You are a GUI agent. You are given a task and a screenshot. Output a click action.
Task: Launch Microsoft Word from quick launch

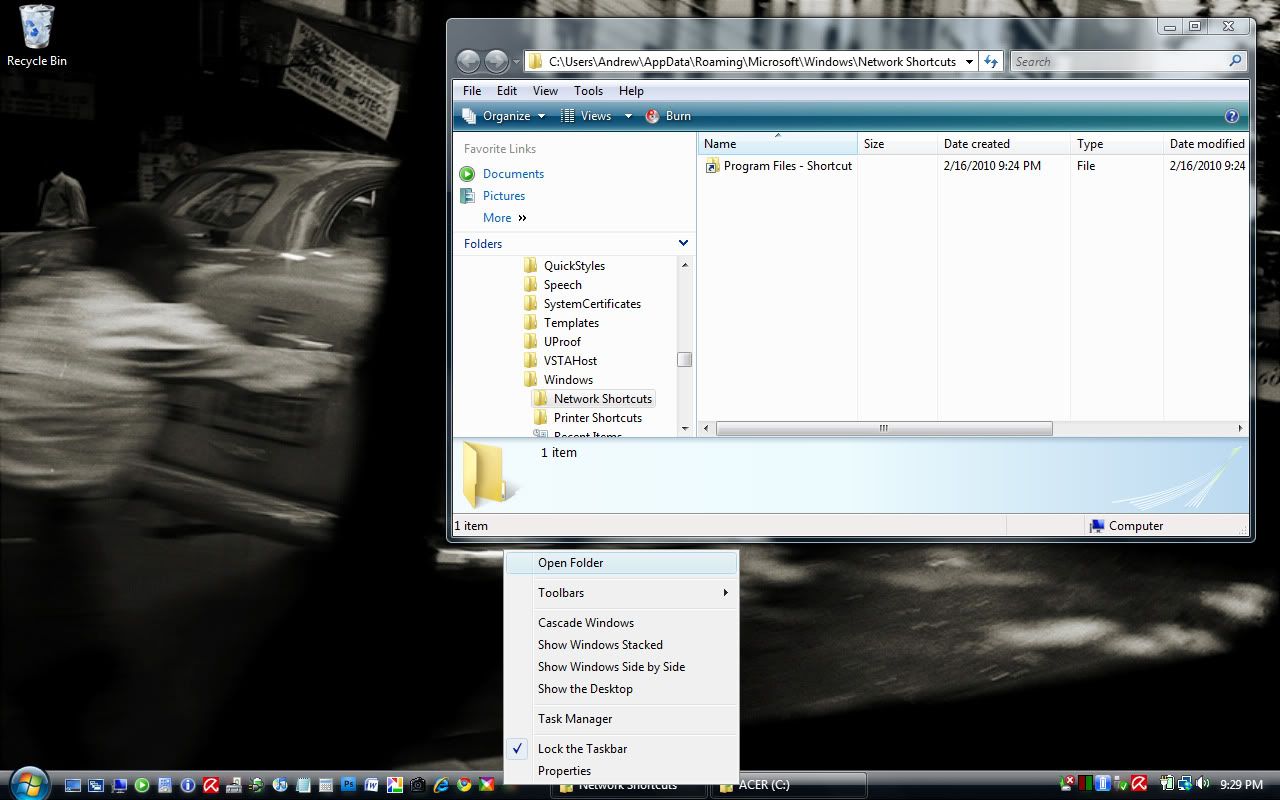point(372,785)
